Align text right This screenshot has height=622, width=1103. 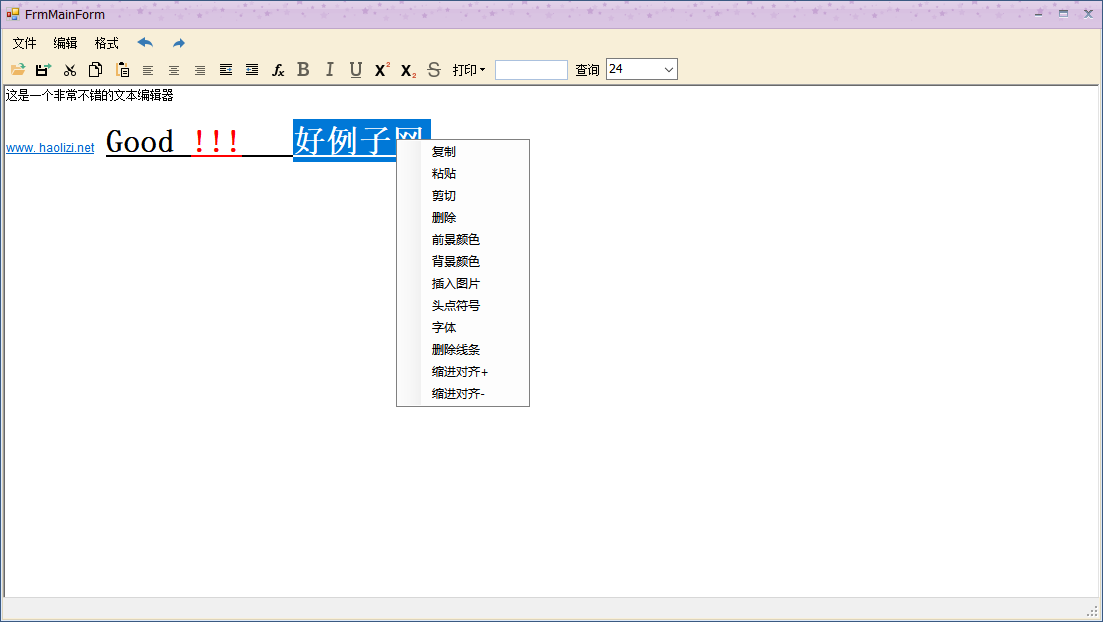[200, 70]
